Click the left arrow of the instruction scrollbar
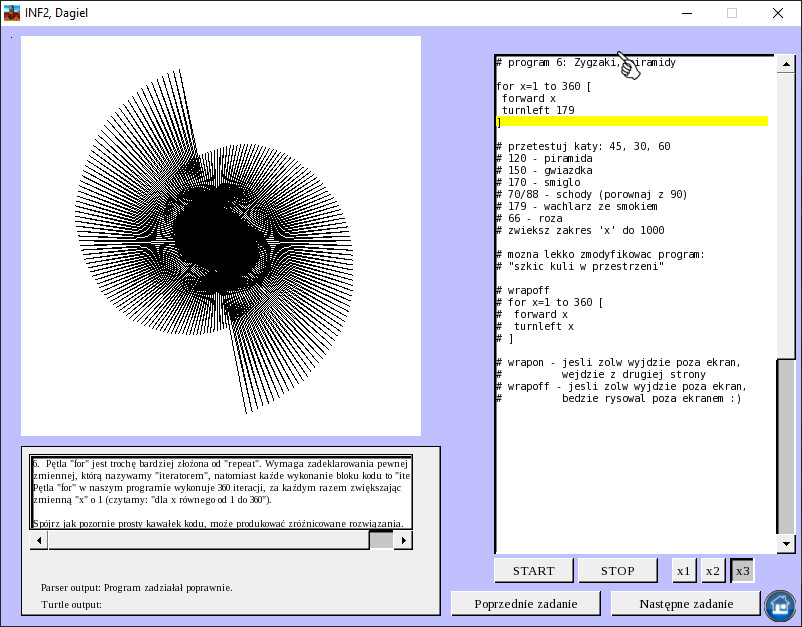Viewport: 802px width, 627px height. 38,540
